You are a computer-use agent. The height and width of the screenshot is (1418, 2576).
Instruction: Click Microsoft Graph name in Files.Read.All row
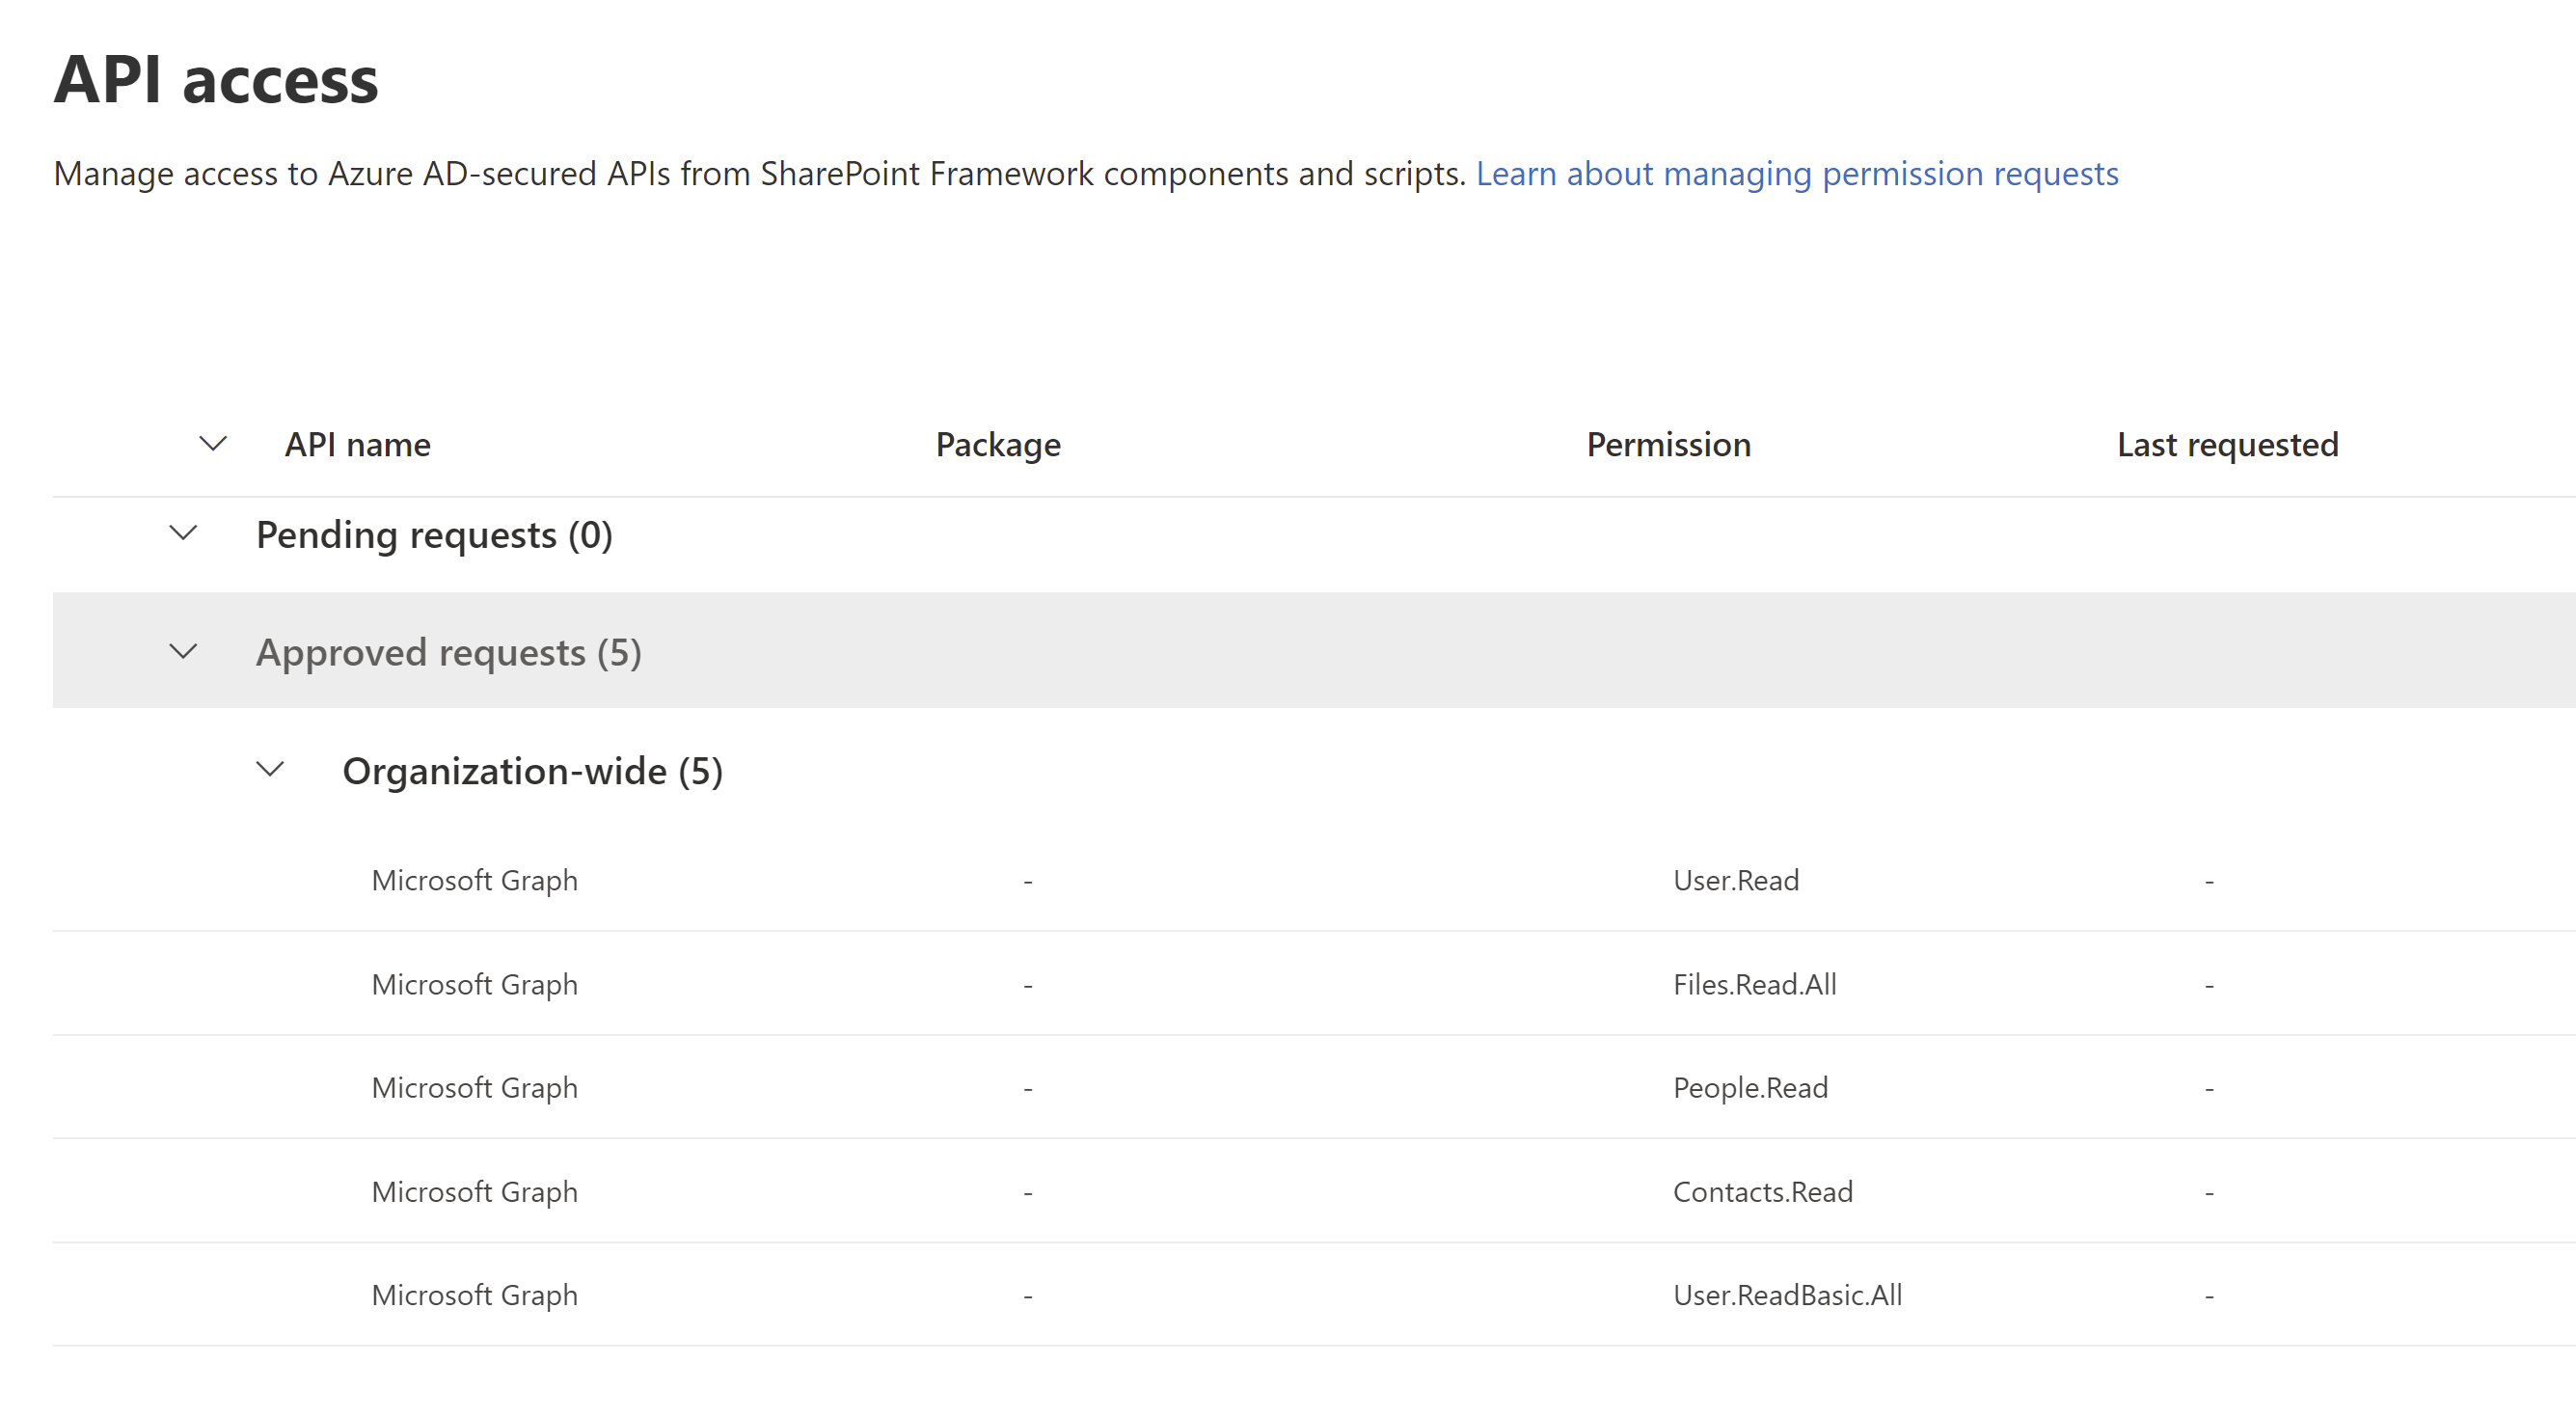click(x=474, y=985)
